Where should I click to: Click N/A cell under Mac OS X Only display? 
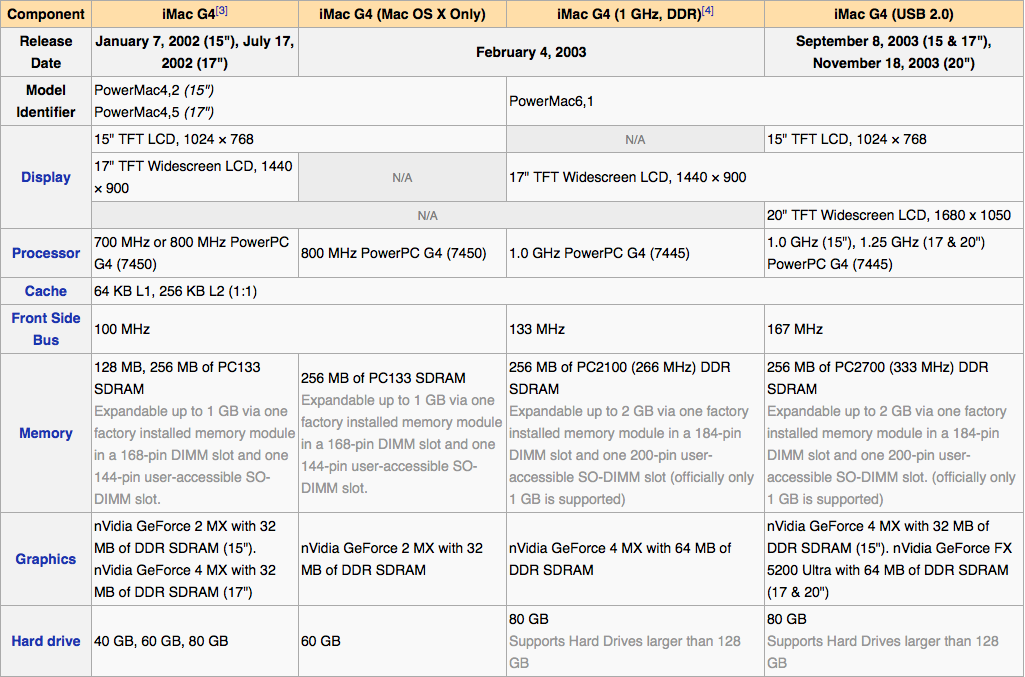(402, 177)
